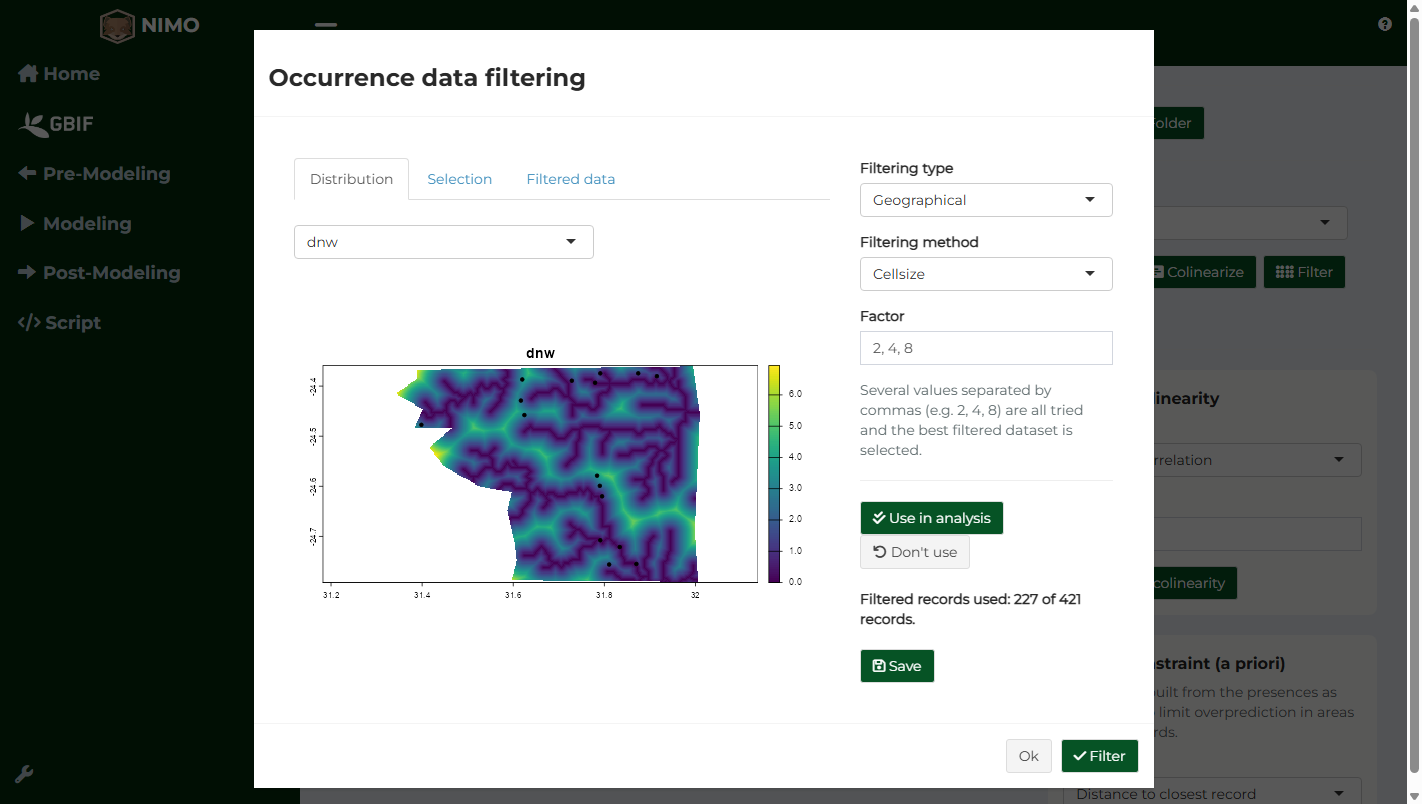The image size is (1422, 804).
Task: Switch to the Distribution tab
Action: pyautogui.click(x=351, y=179)
